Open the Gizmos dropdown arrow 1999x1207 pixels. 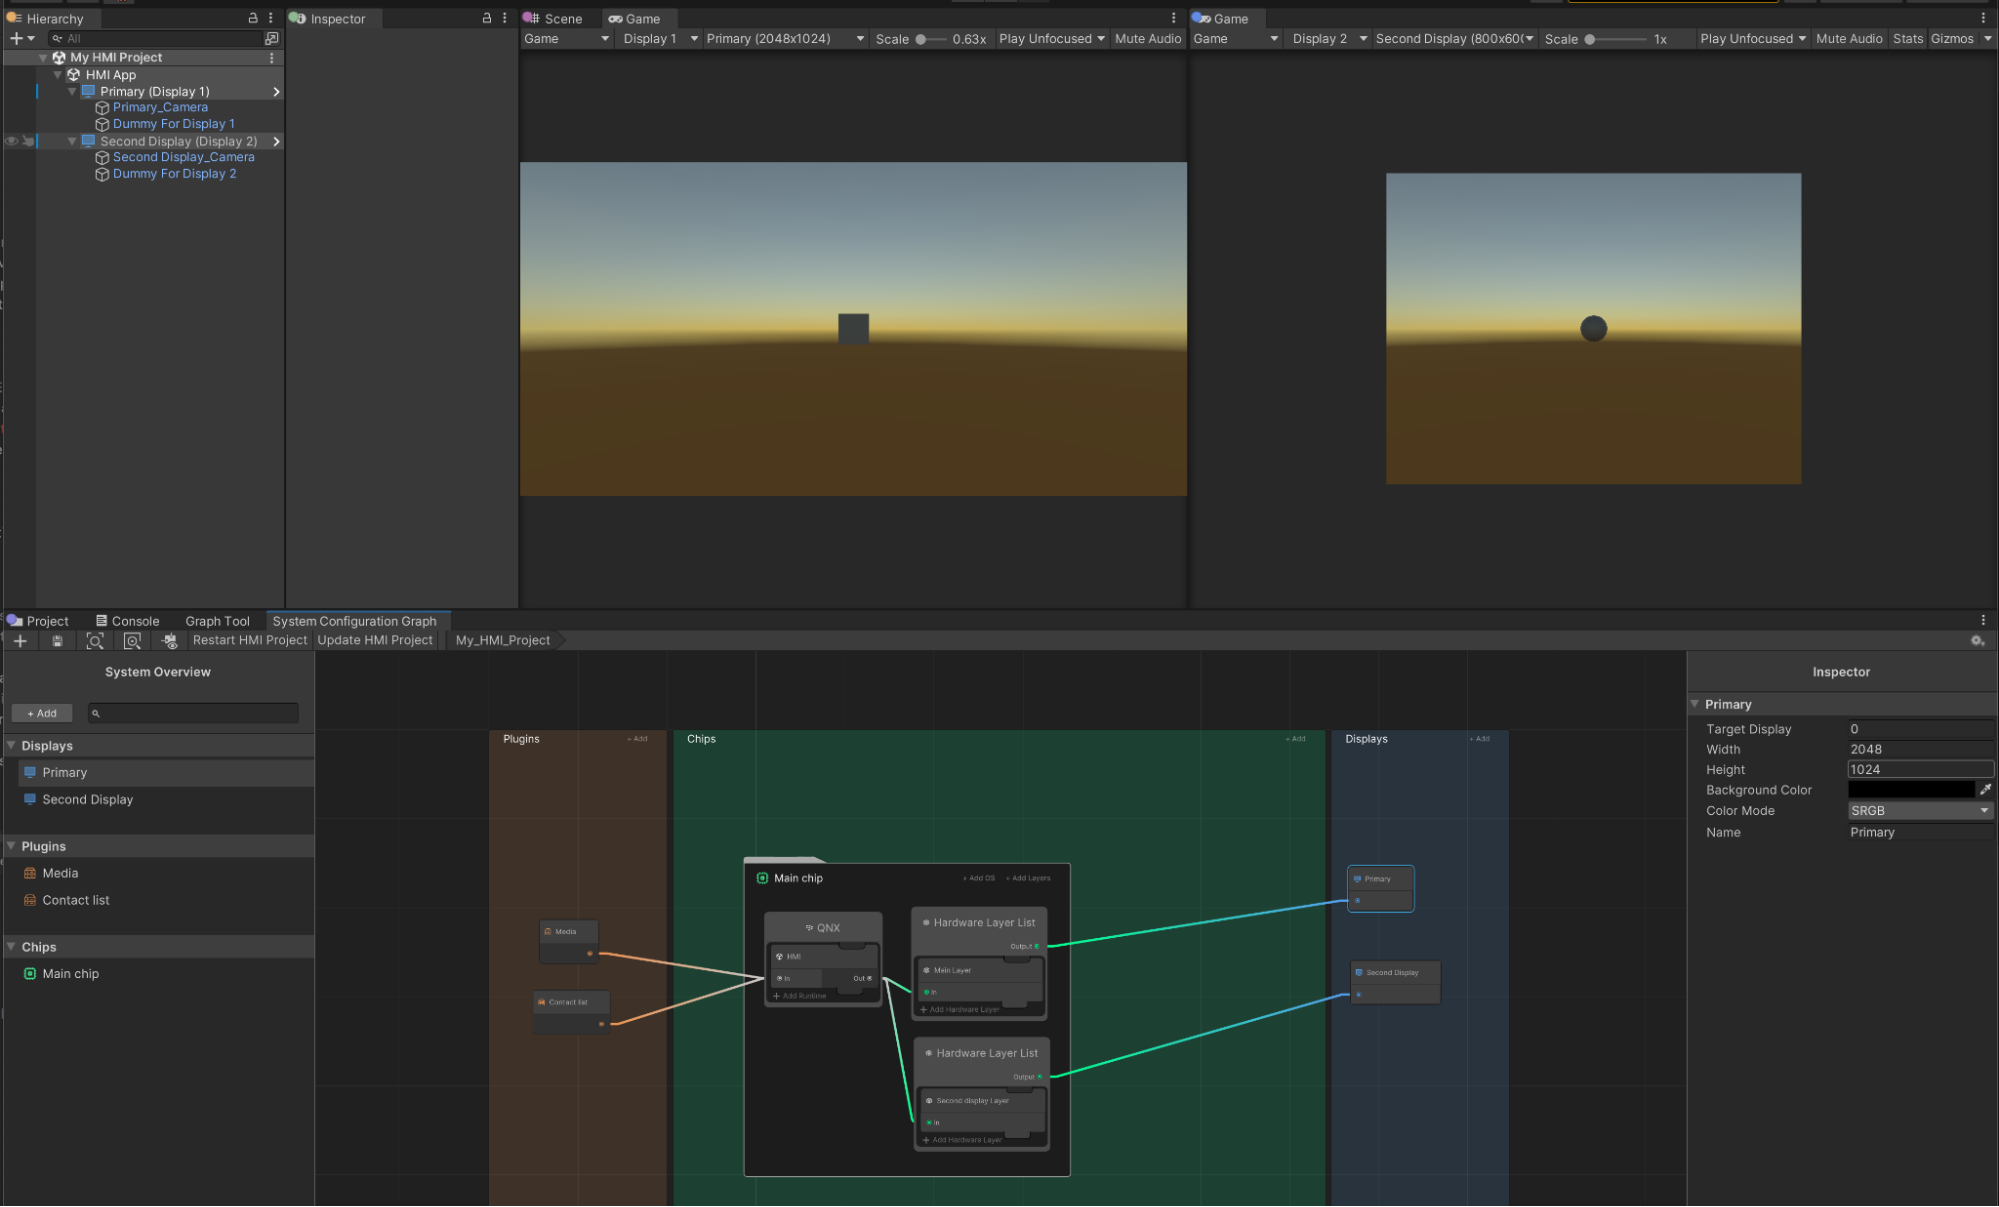1987,39
